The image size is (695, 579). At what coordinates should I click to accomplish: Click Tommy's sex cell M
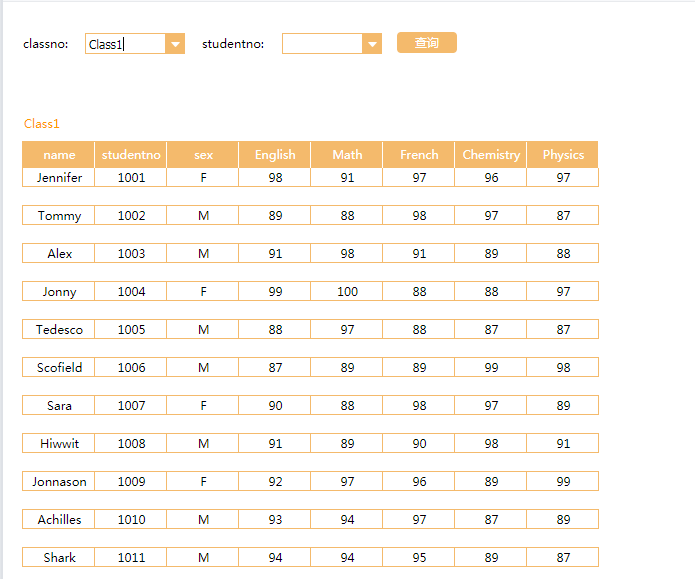pyautogui.click(x=203, y=215)
